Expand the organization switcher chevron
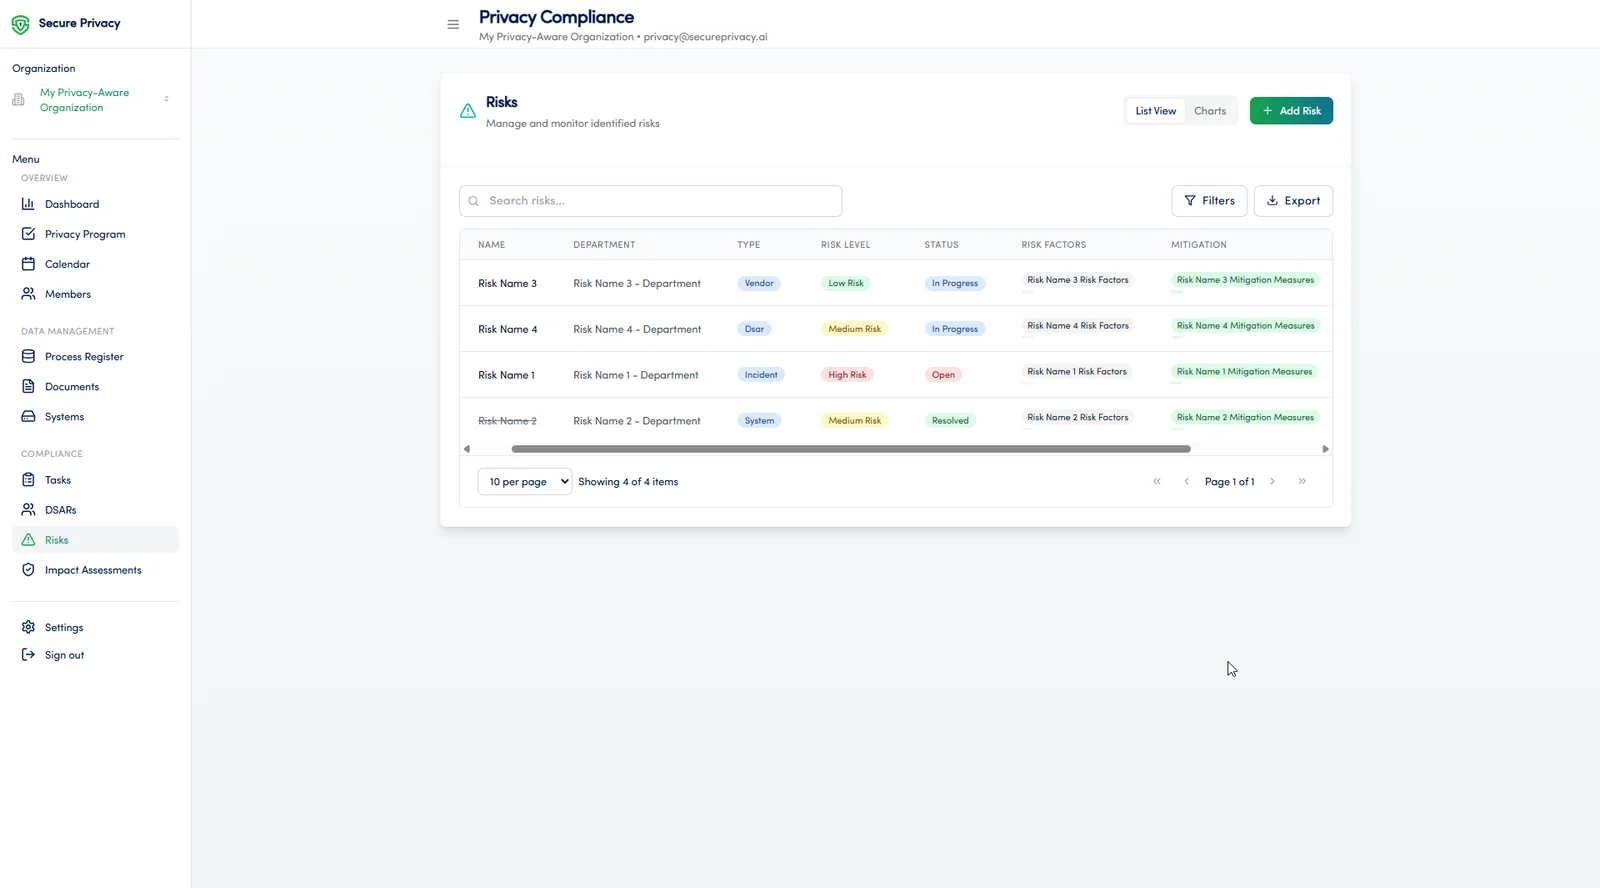 [x=167, y=99]
